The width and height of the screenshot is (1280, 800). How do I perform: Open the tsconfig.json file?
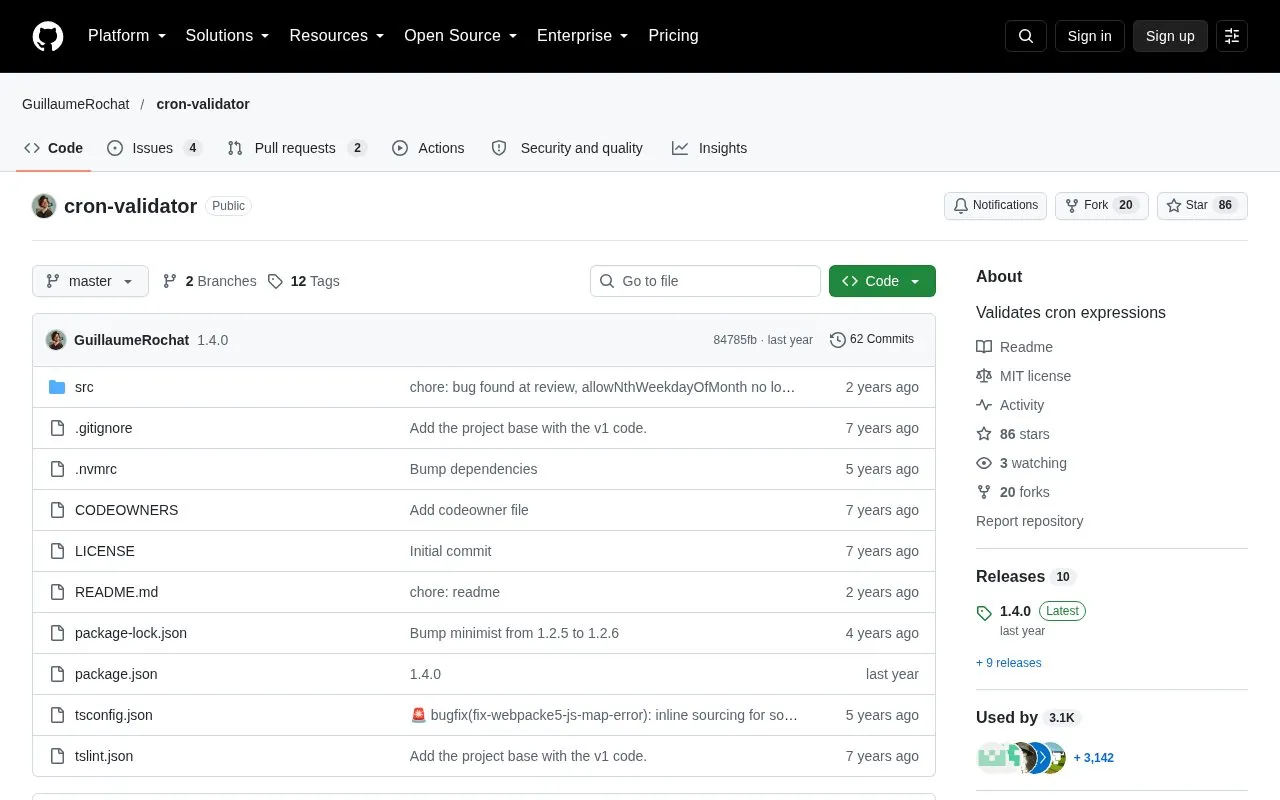(114, 715)
